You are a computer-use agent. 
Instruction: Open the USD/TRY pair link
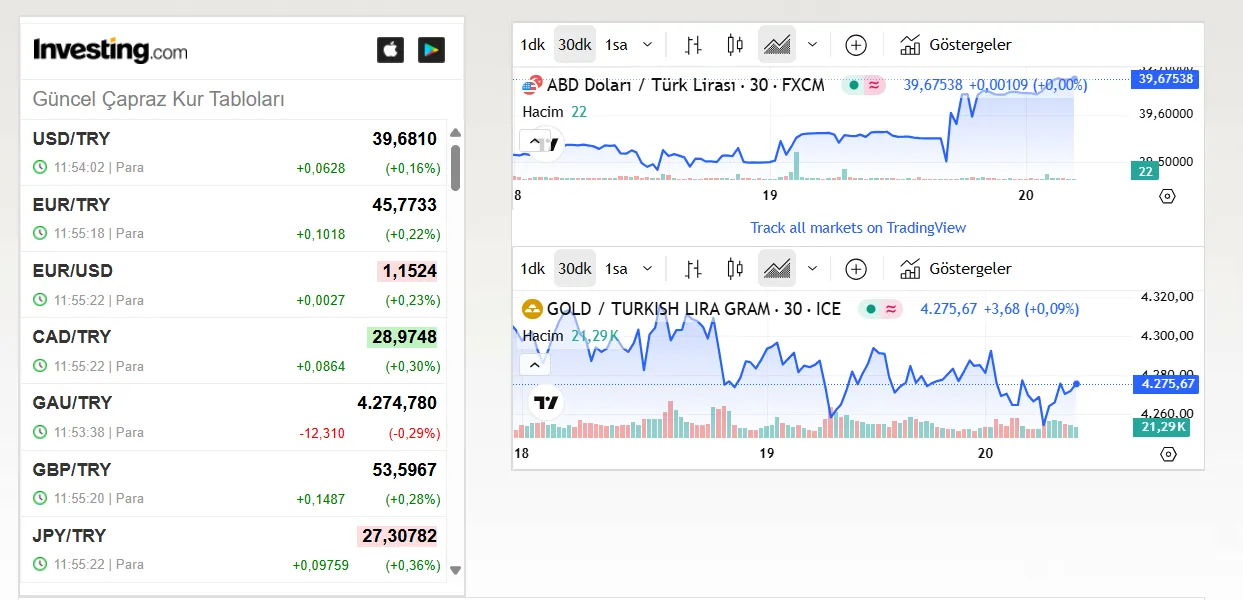pos(71,138)
